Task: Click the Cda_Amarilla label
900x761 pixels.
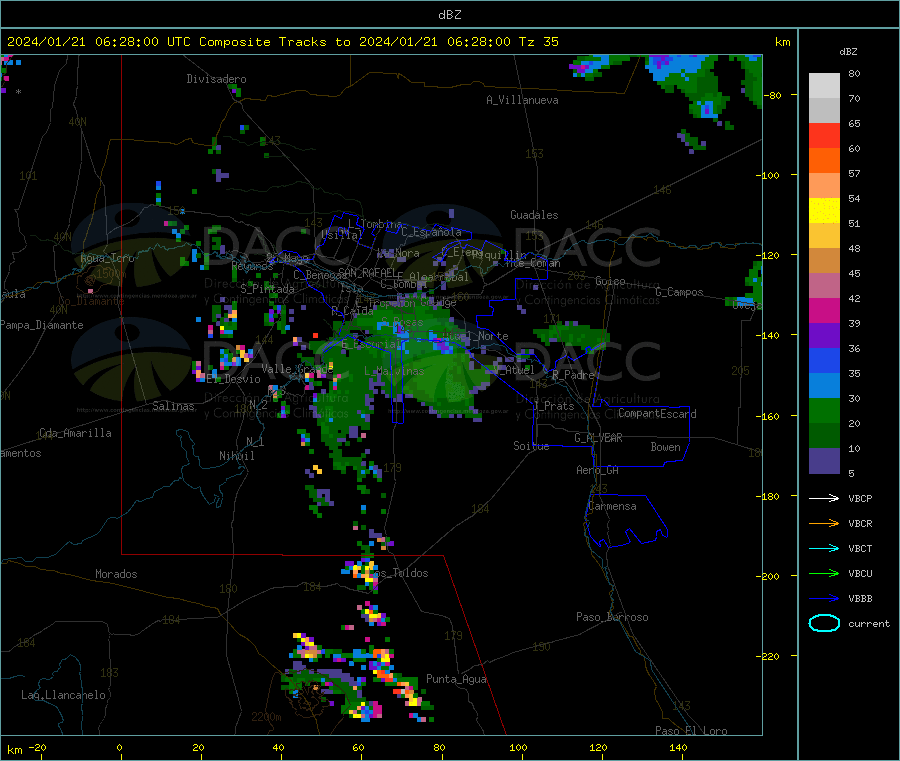Action: tap(75, 433)
